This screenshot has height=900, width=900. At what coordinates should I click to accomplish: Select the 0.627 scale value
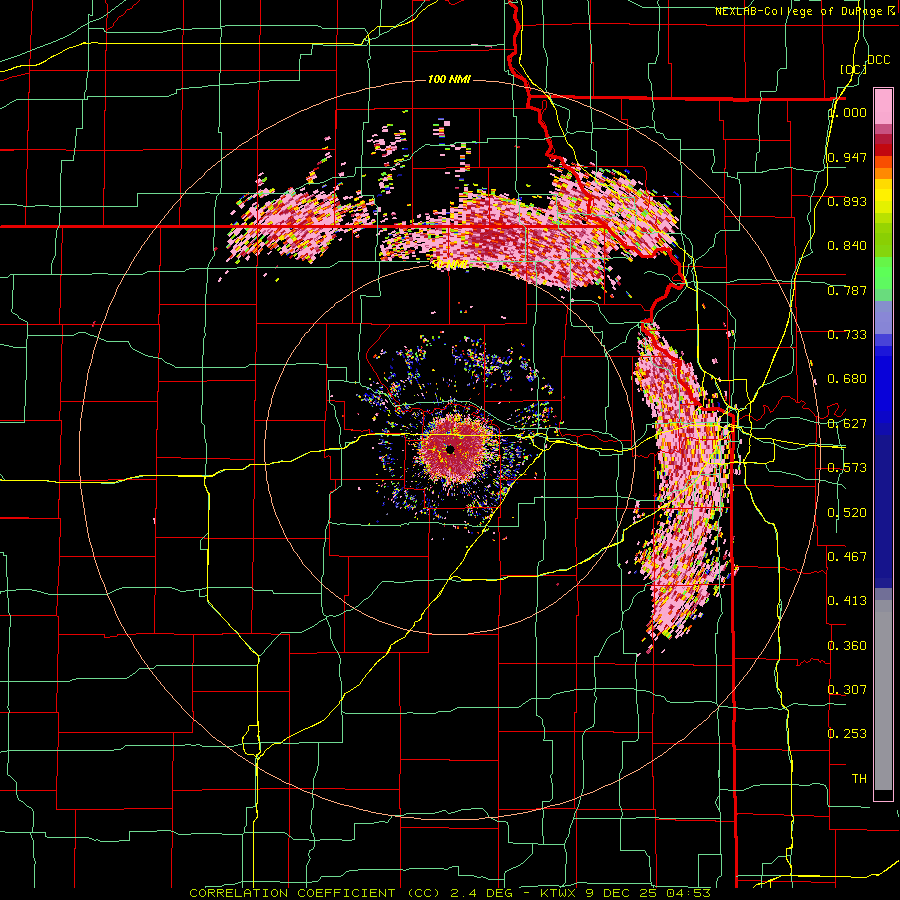tap(847, 423)
